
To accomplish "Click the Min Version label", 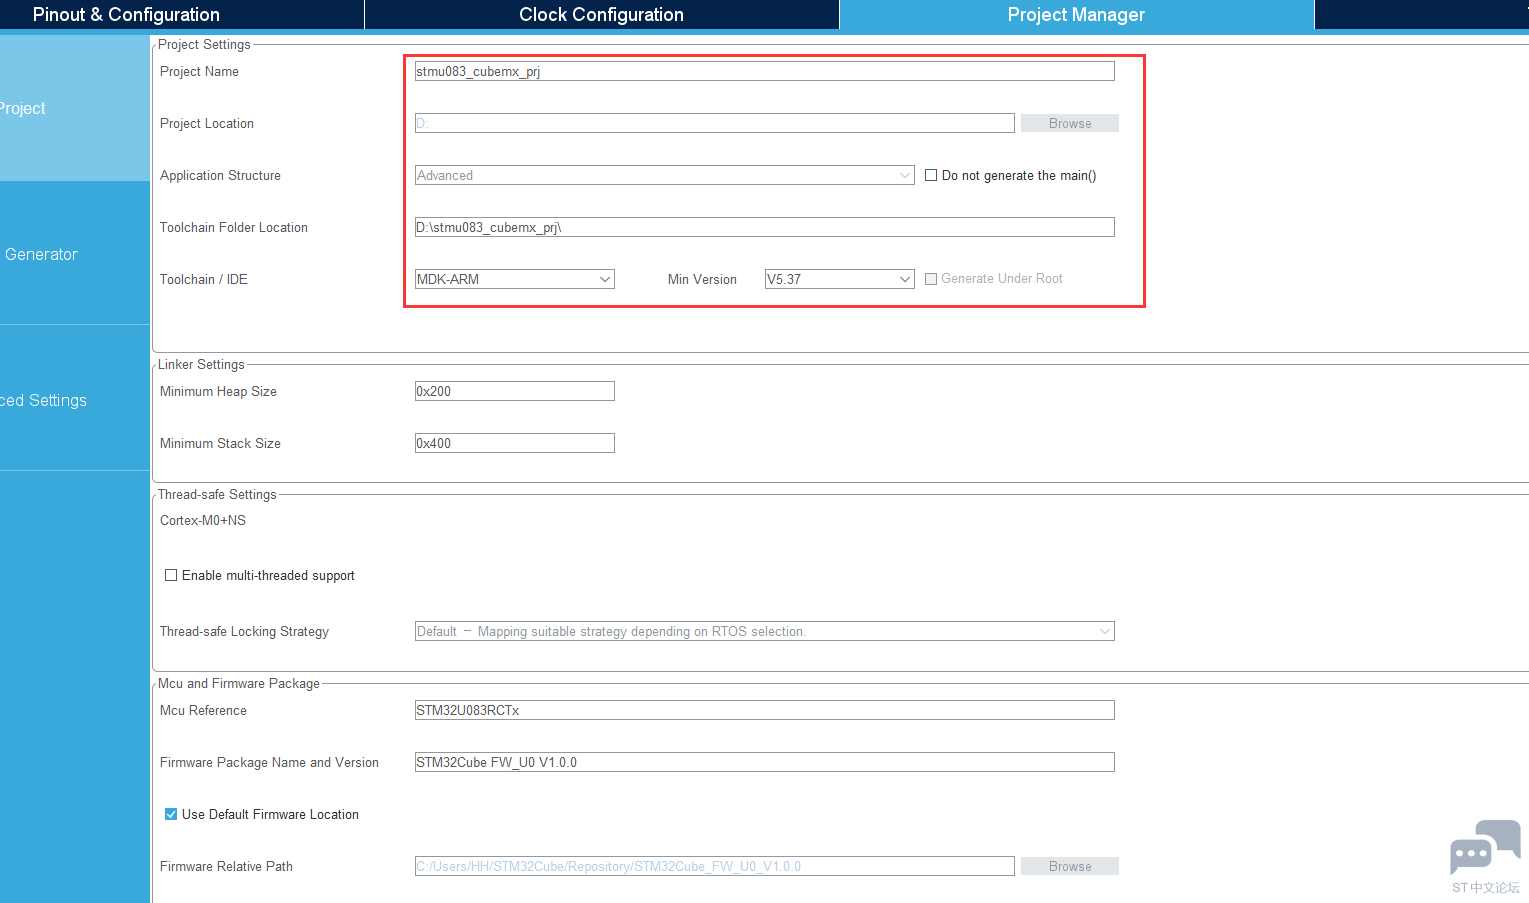I will [702, 279].
